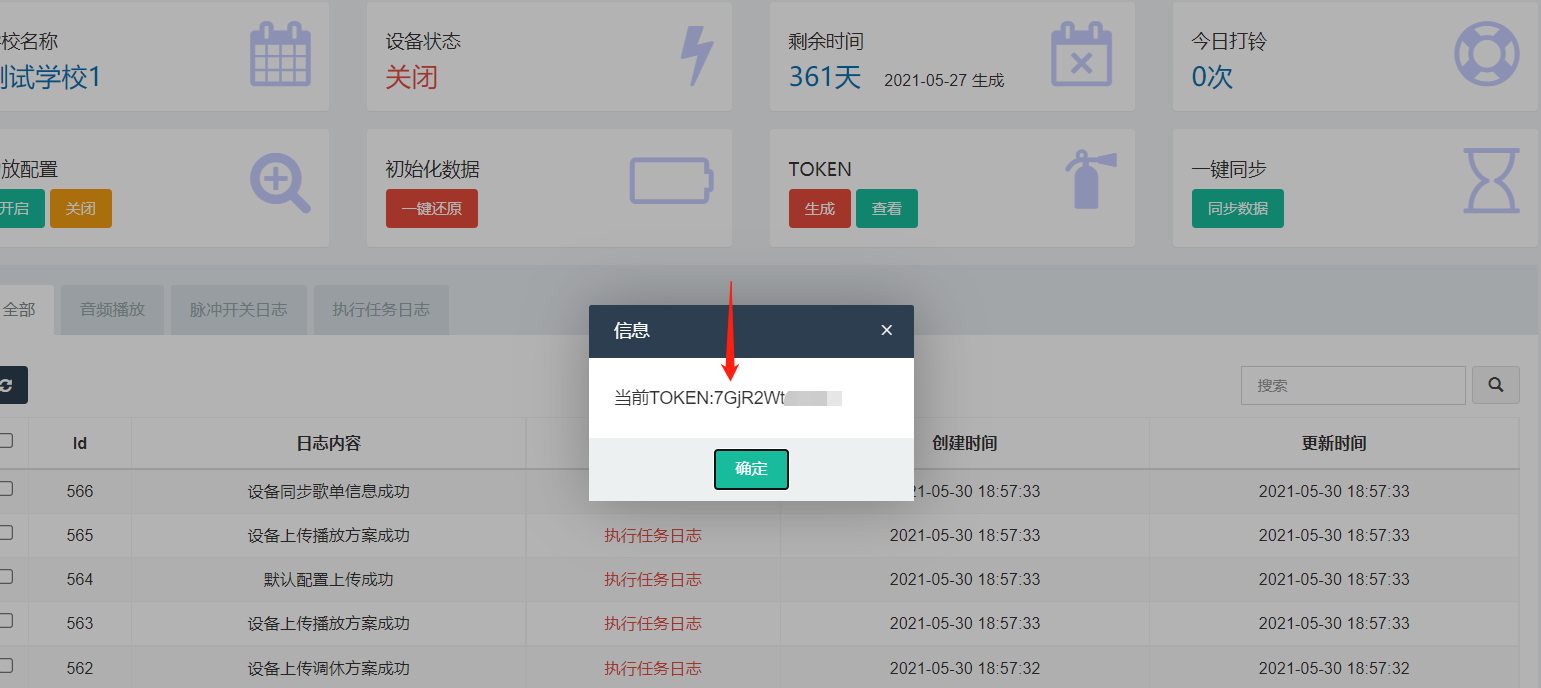Click the red 生成 token button
Viewport: 1541px width, 688px height.
[x=820, y=209]
